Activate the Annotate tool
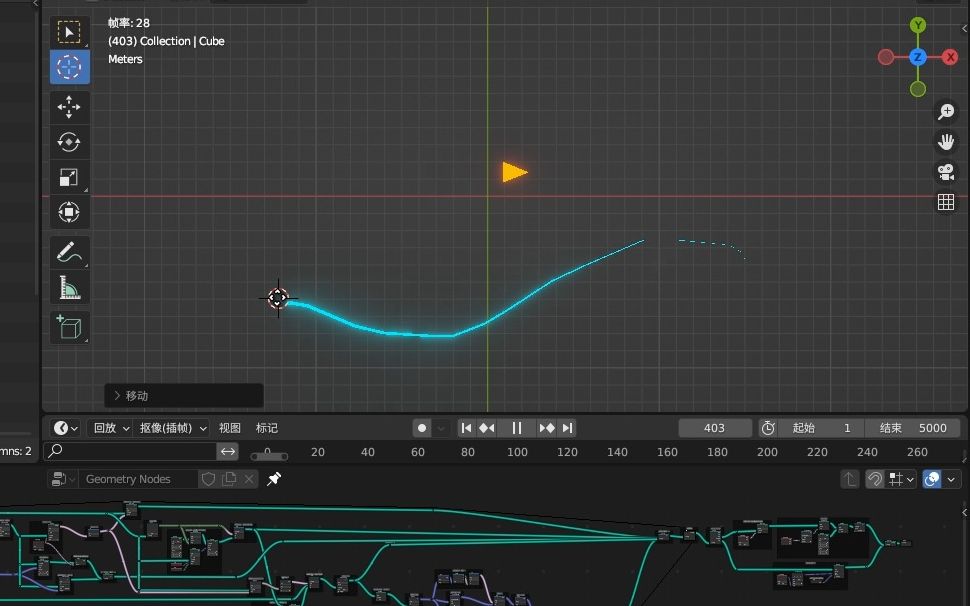The height and width of the screenshot is (606, 970). 69,251
